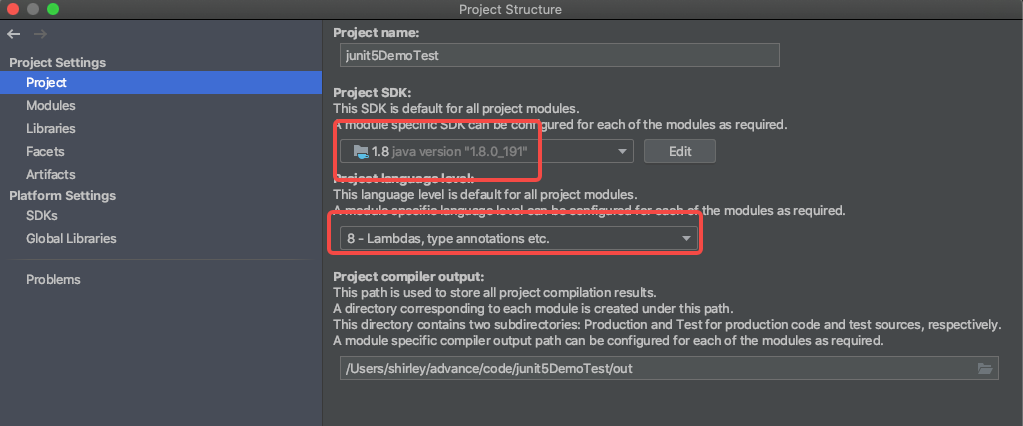The width and height of the screenshot is (1023, 426).
Task: Click the Edit SDK button
Action: point(679,151)
